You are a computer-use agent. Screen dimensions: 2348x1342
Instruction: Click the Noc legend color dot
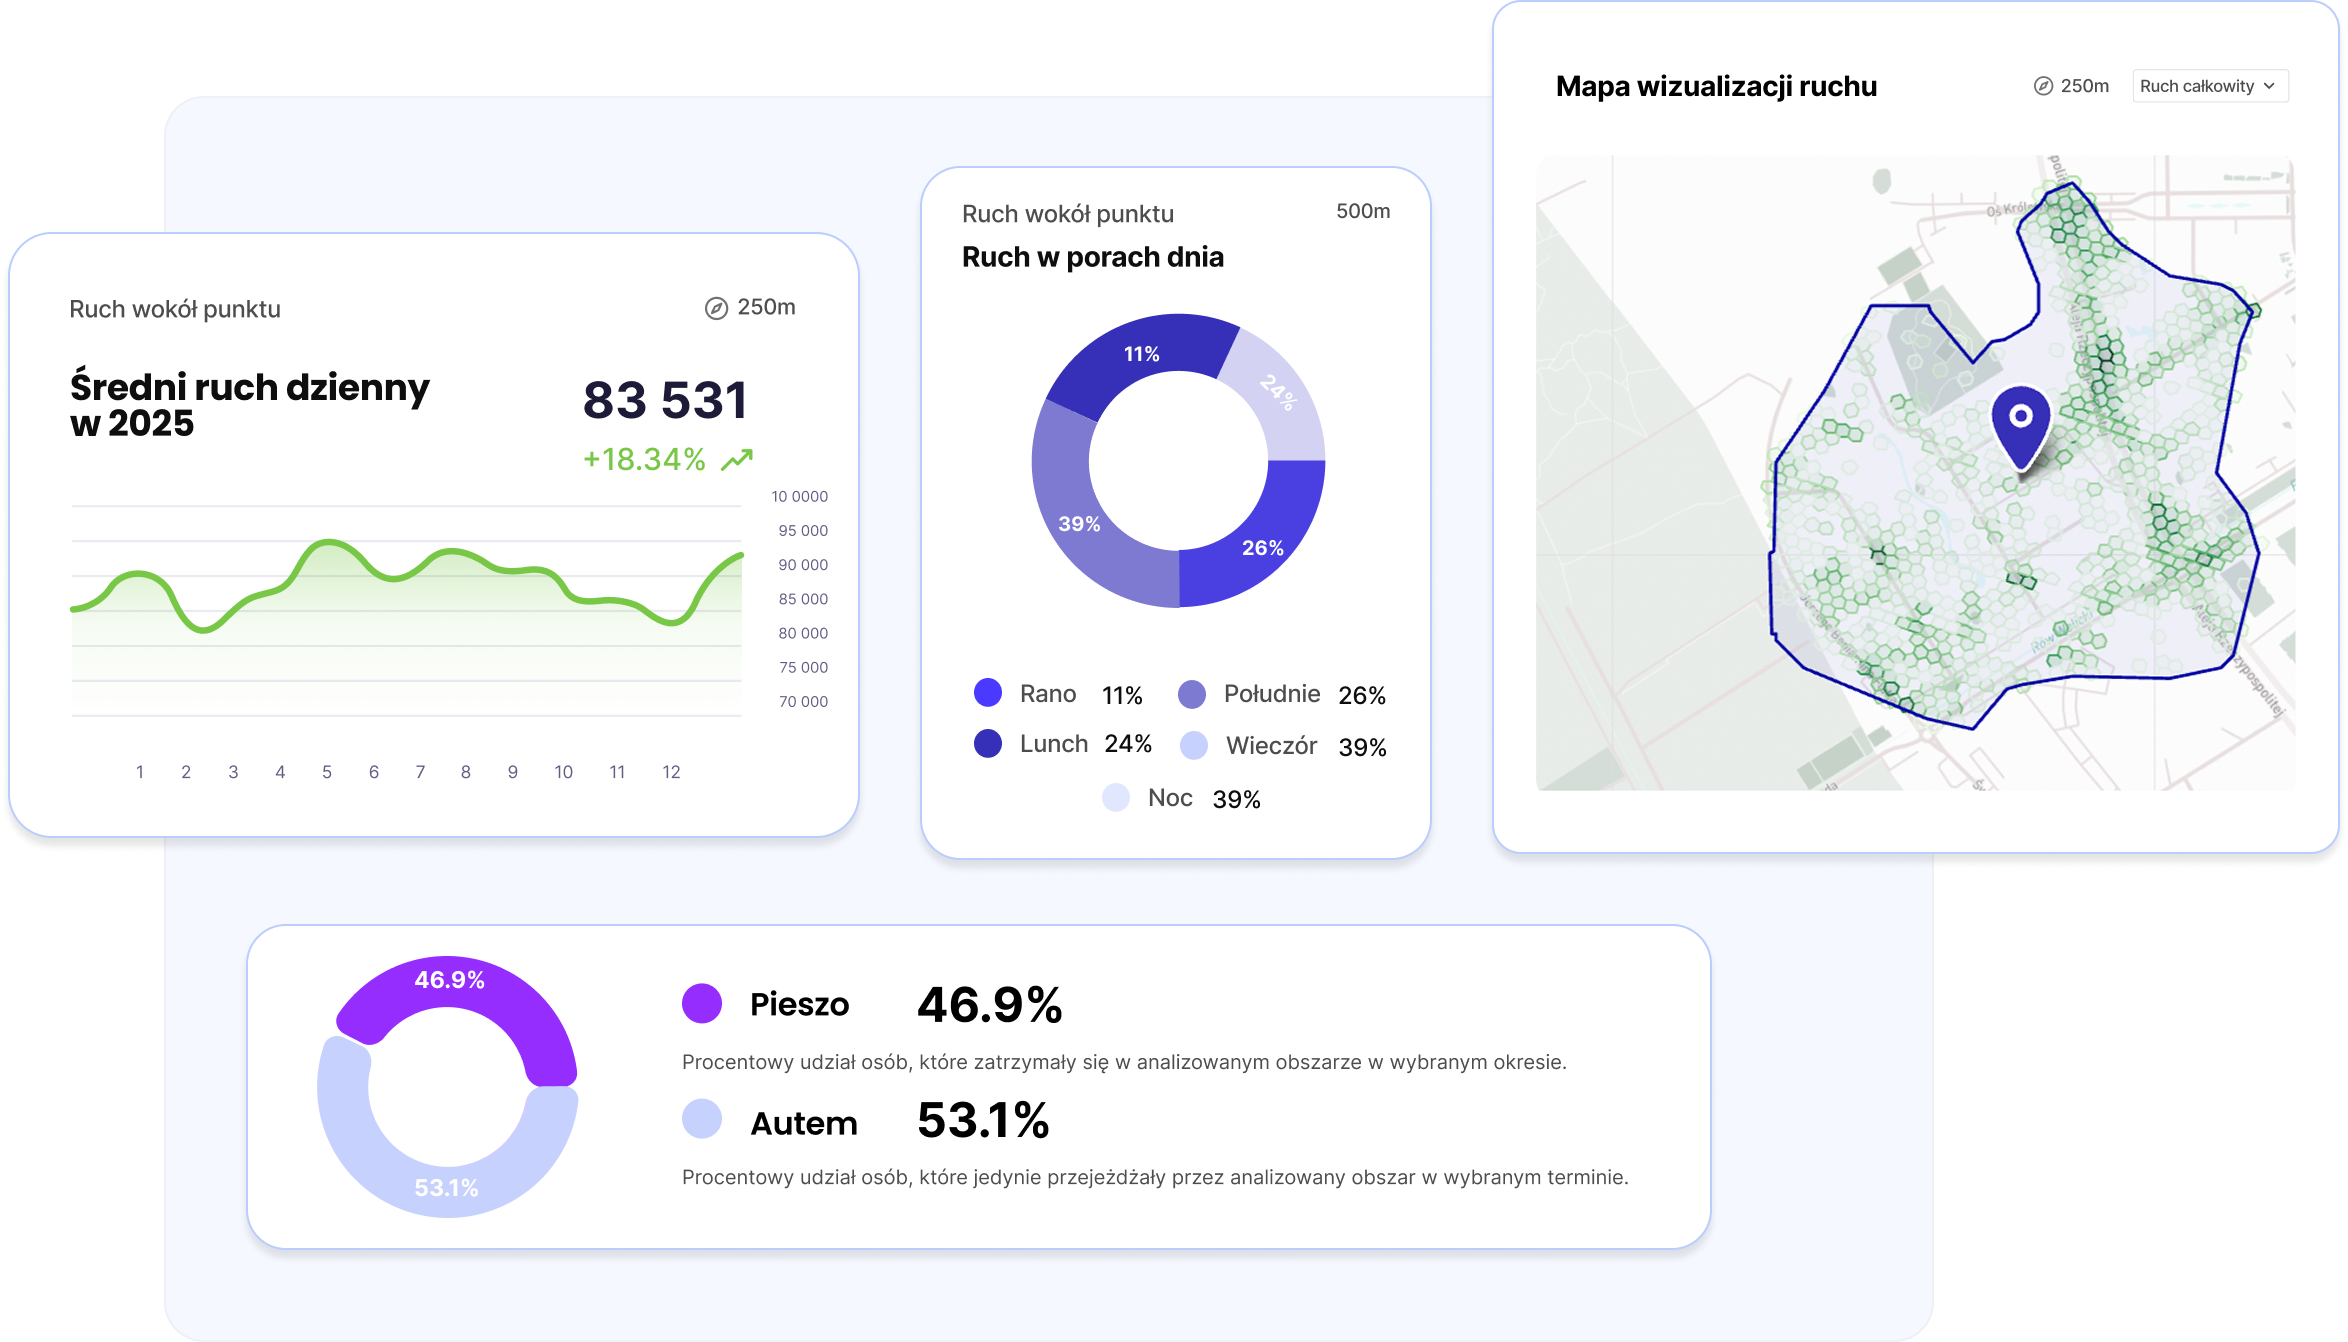point(1116,798)
